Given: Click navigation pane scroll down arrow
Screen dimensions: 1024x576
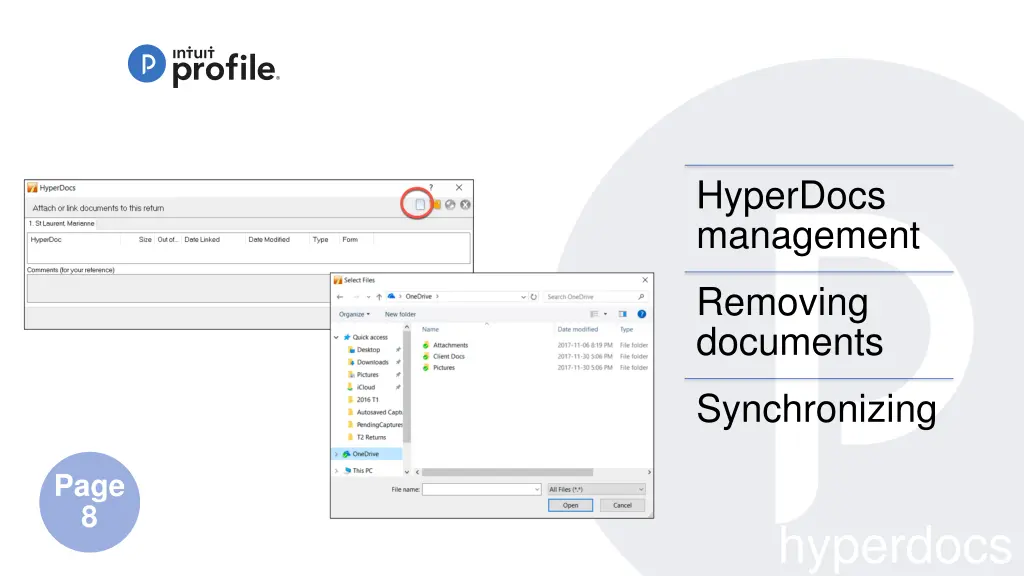Looking at the screenshot, I should tap(407, 472).
